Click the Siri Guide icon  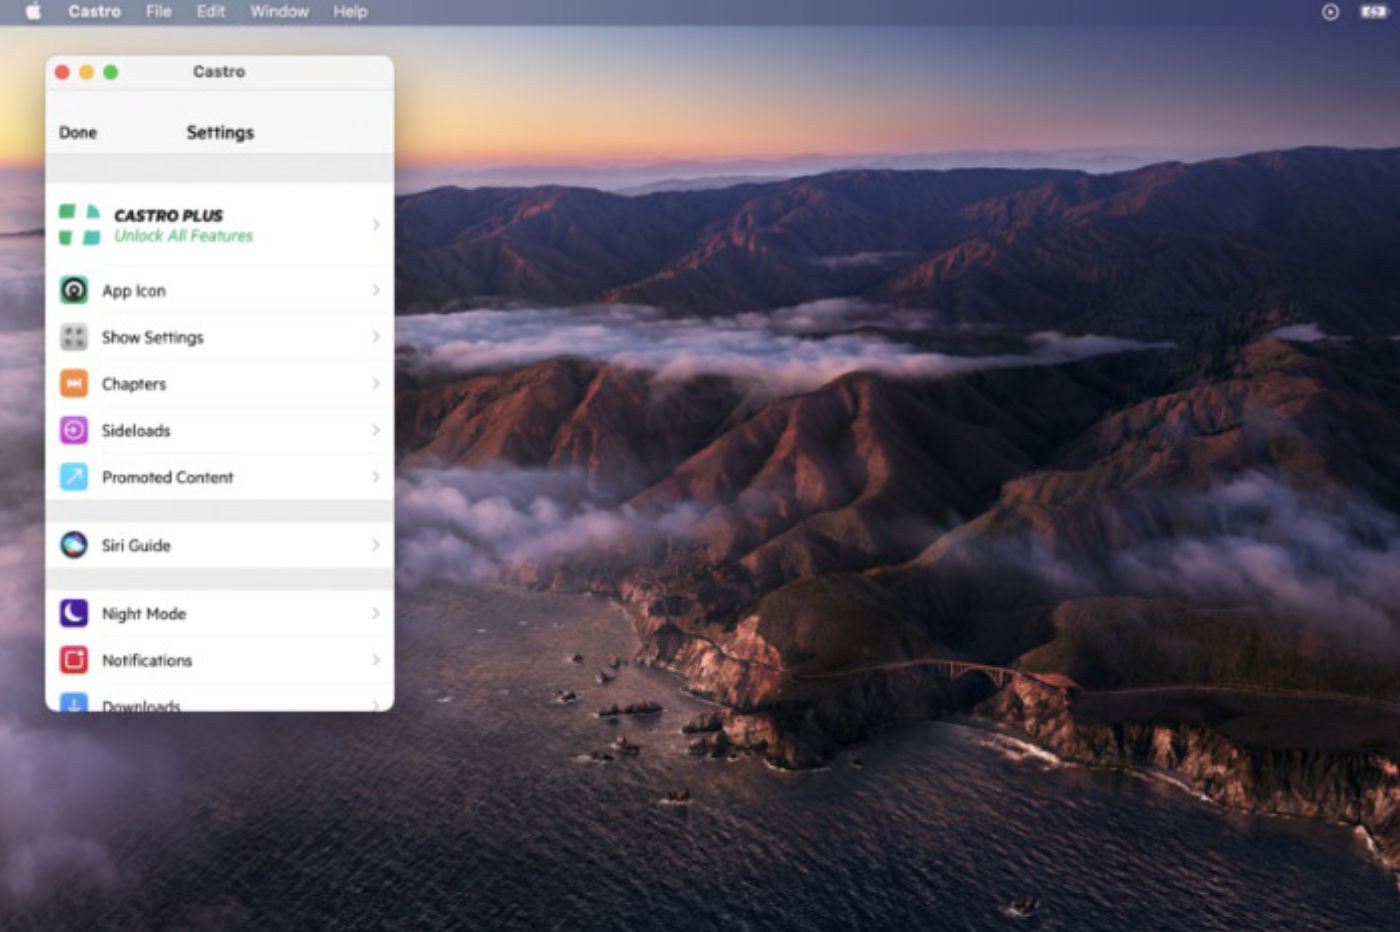tap(74, 545)
